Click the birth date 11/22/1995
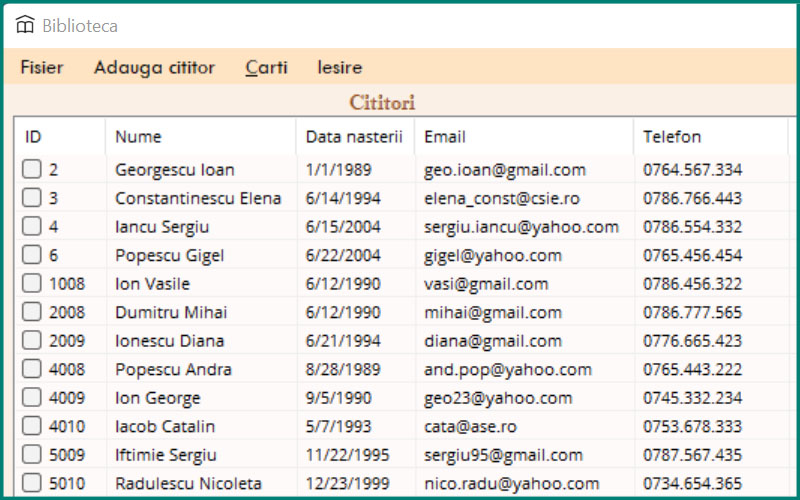The width and height of the screenshot is (800, 500). pyautogui.click(x=348, y=455)
